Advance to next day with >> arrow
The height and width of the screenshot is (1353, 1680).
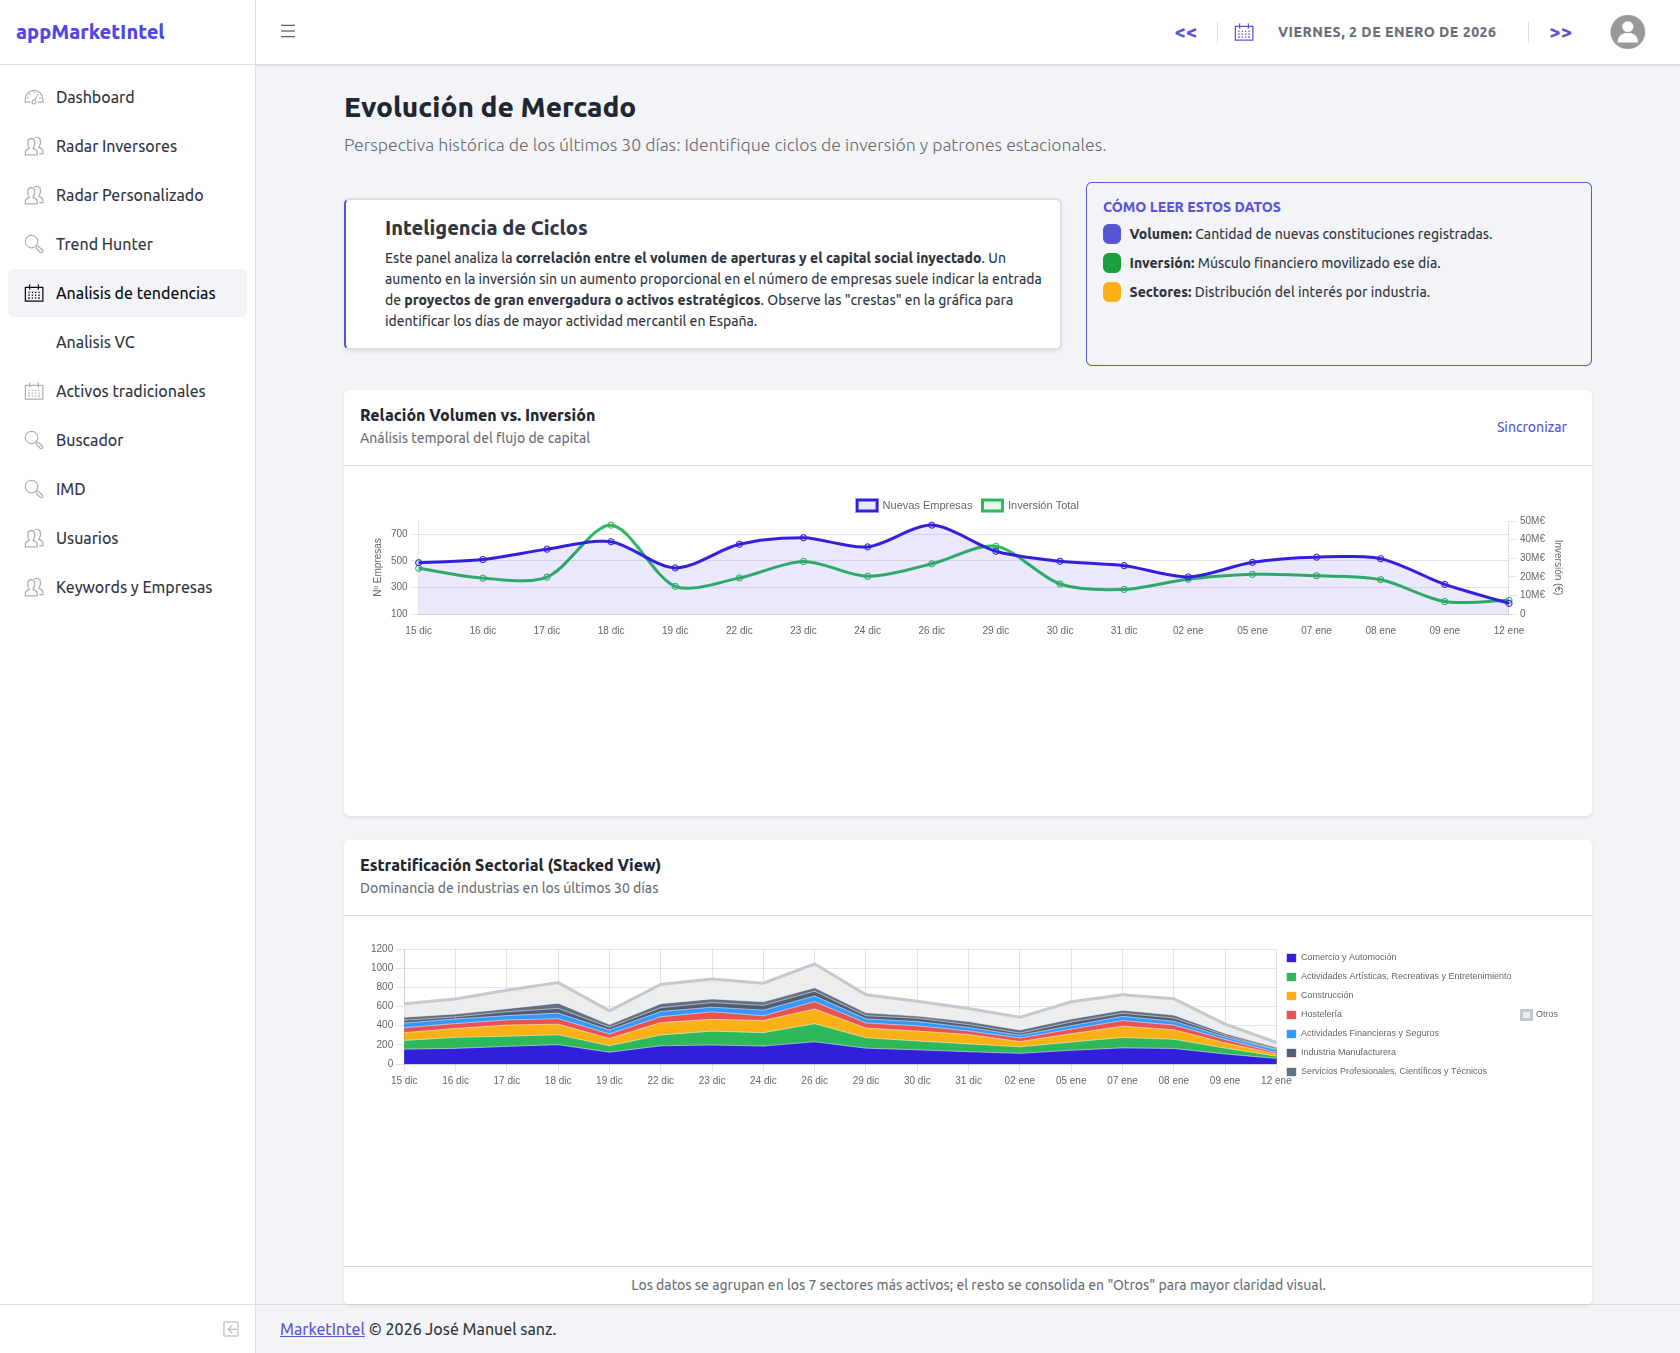click(x=1560, y=32)
